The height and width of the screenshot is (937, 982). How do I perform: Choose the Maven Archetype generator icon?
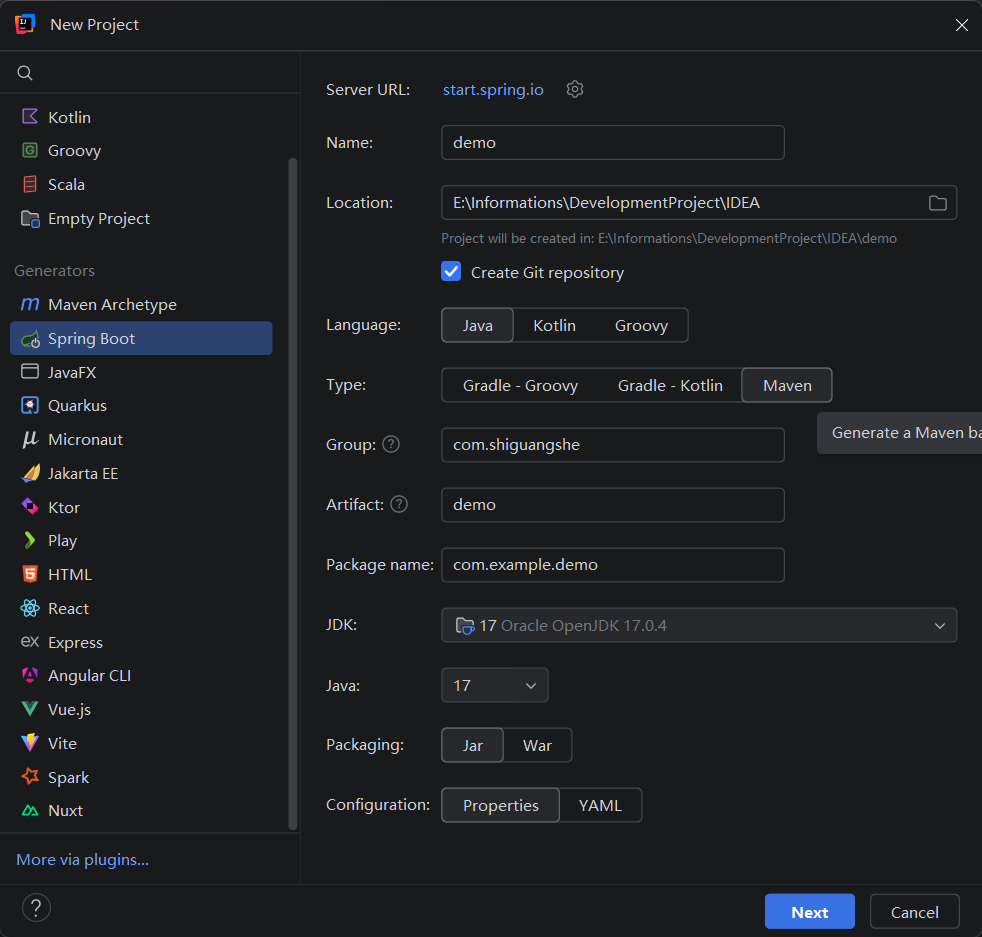point(29,304)
